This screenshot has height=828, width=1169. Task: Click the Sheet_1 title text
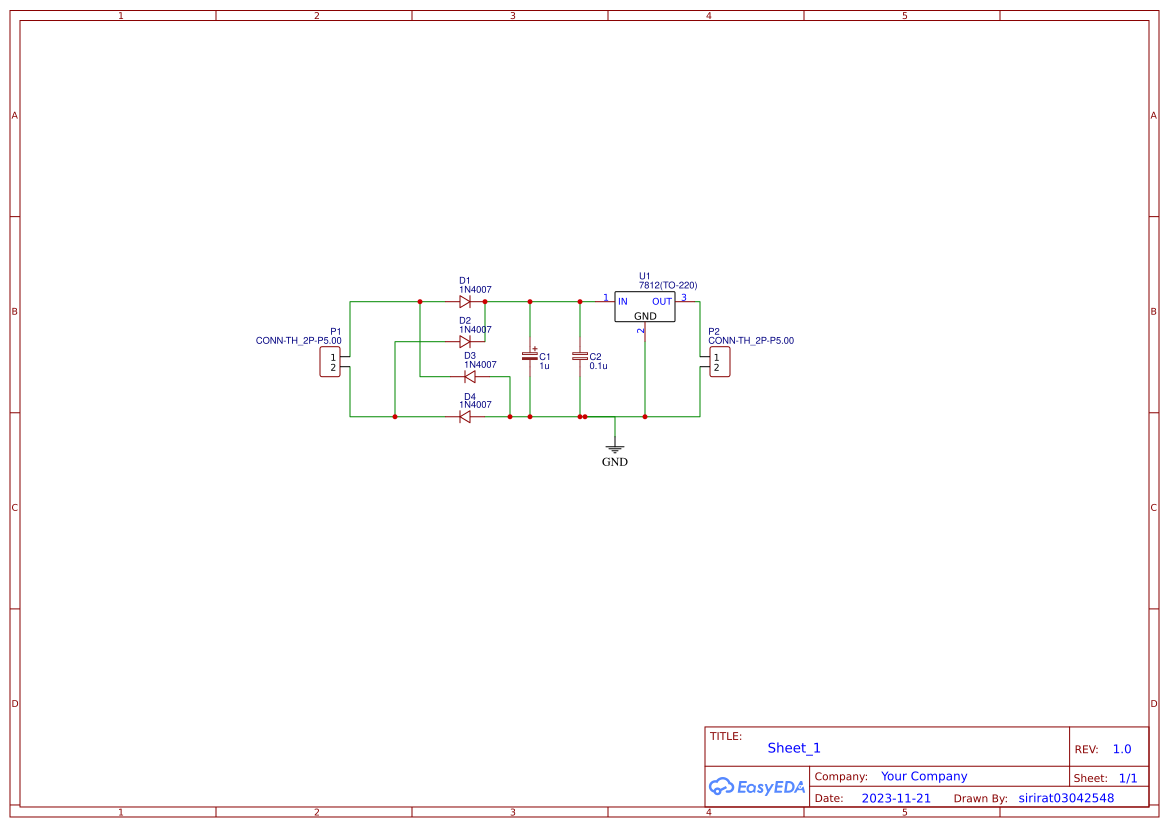pos(793,748)
